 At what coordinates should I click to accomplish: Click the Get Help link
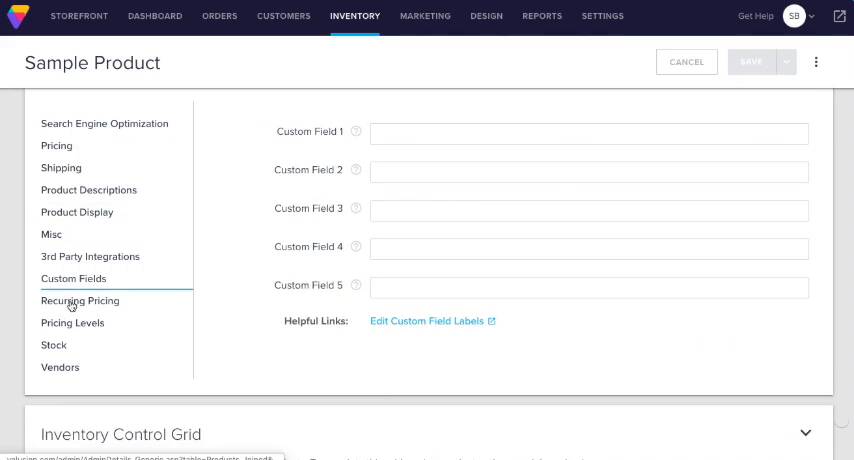click(x=755, y=16)
